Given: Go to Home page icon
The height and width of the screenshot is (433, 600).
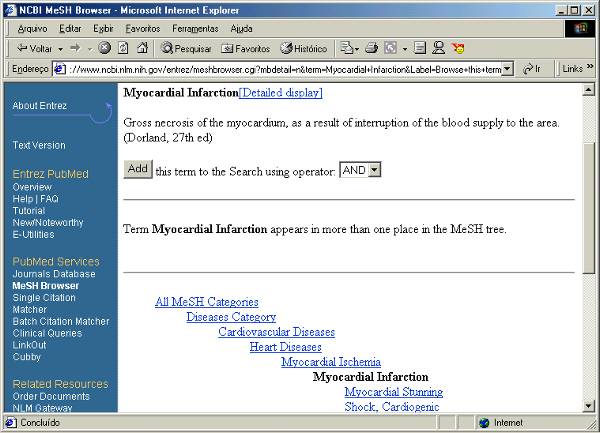Looking at the screenshot, I should [x=142, y=48].
